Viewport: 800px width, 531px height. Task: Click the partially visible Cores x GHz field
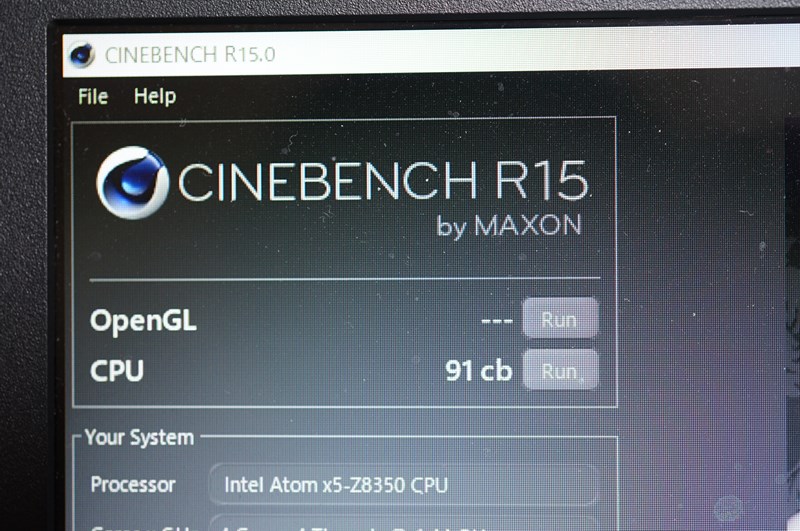click(x=403, y=524)
